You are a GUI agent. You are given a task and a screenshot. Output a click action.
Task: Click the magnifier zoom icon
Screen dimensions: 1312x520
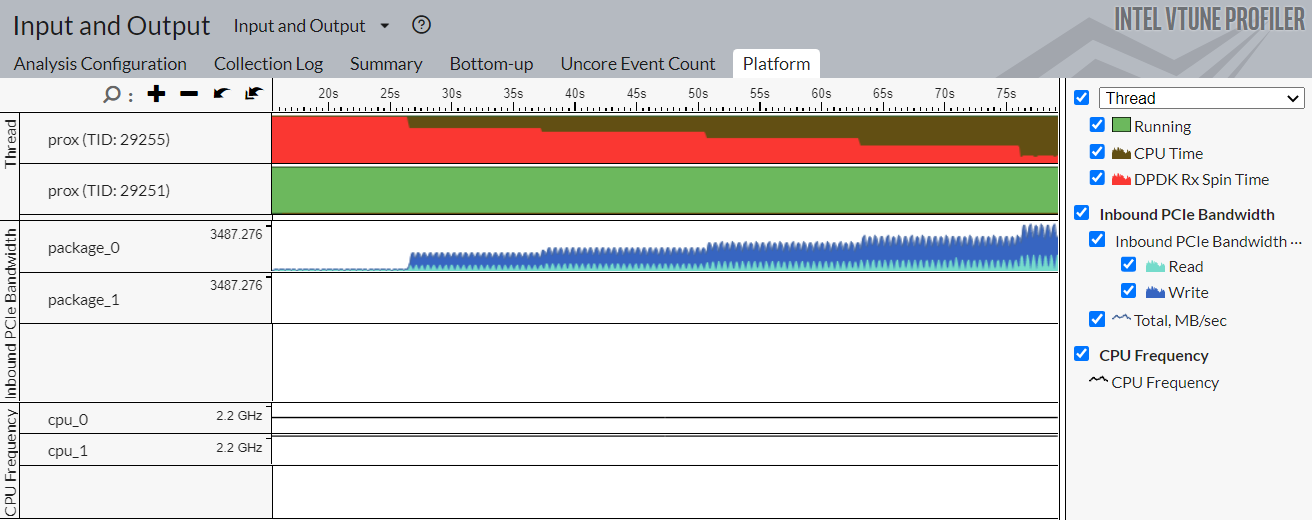click(112, 94)
